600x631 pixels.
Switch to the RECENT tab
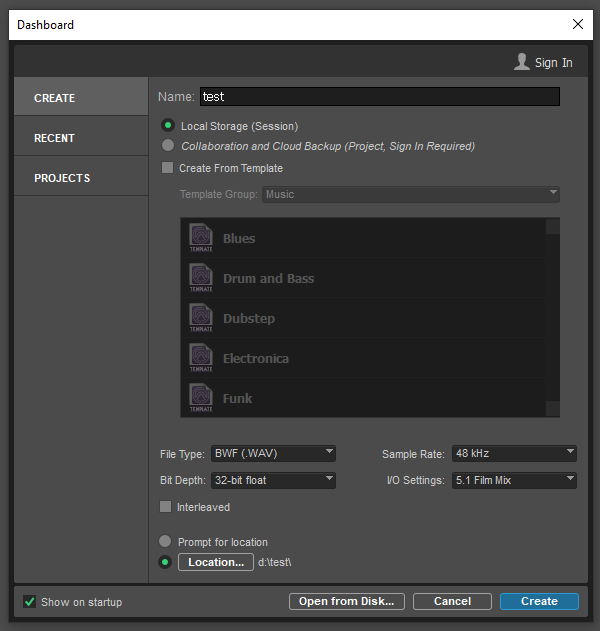point(81,137)
